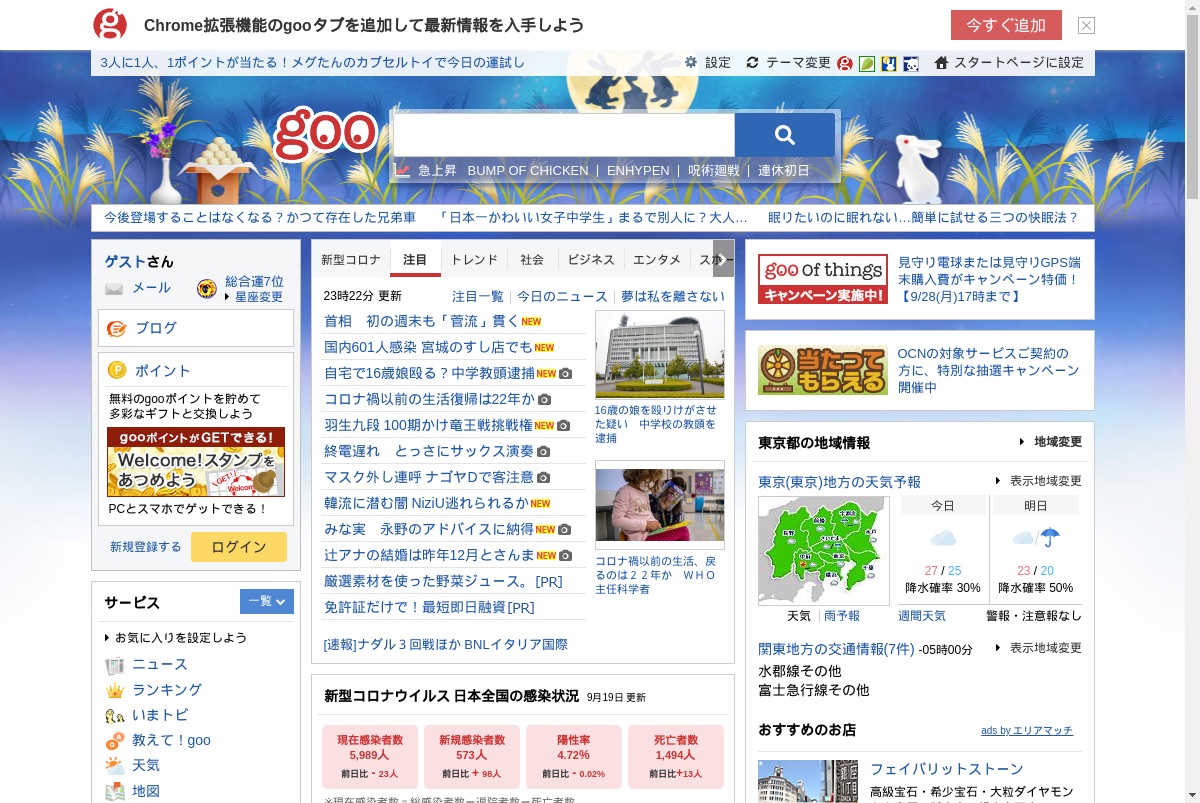The width and height of the screenshot is (1200, 803).
Task: Select the panda theme icon
Action: [x=911, y=63]
